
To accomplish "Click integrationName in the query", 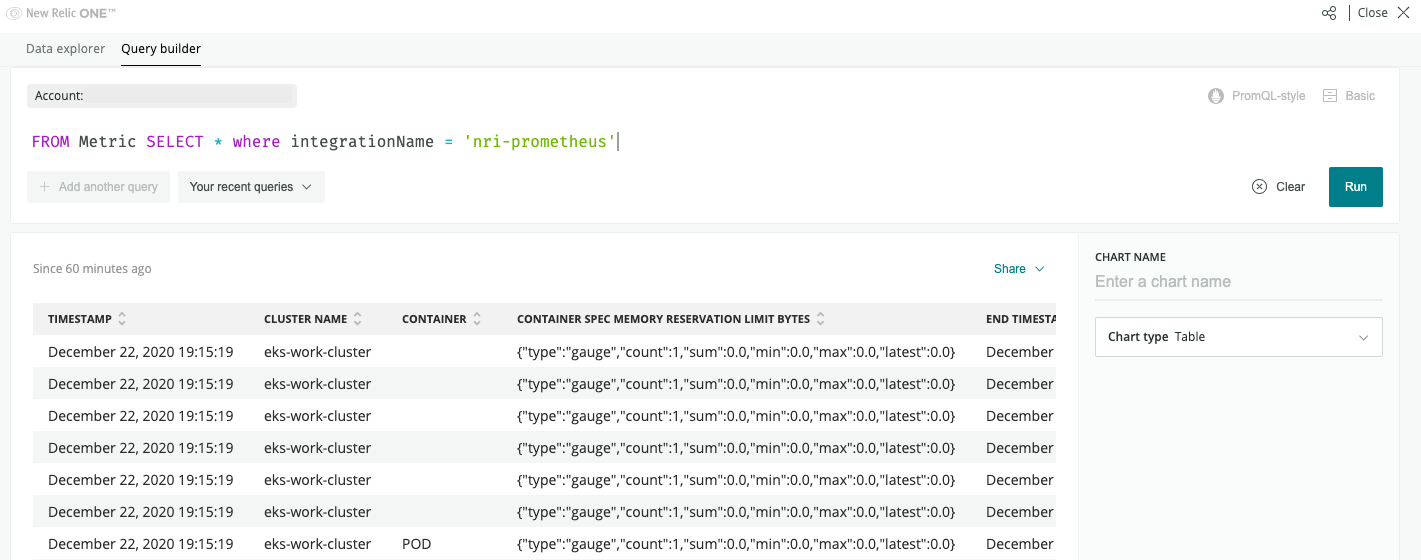I will pos(362,142).
